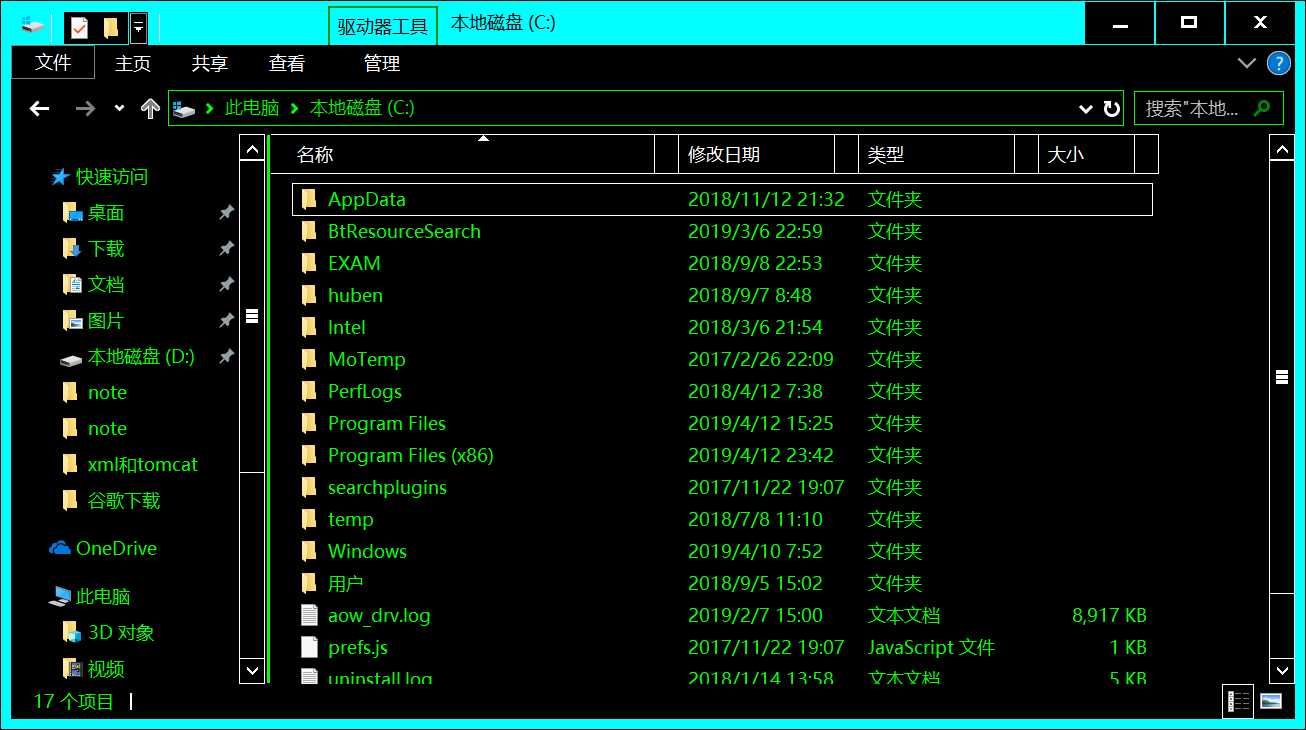The image size is (1306, 730).
Task: Click the huben folder icon
Action: coord(309,295)
